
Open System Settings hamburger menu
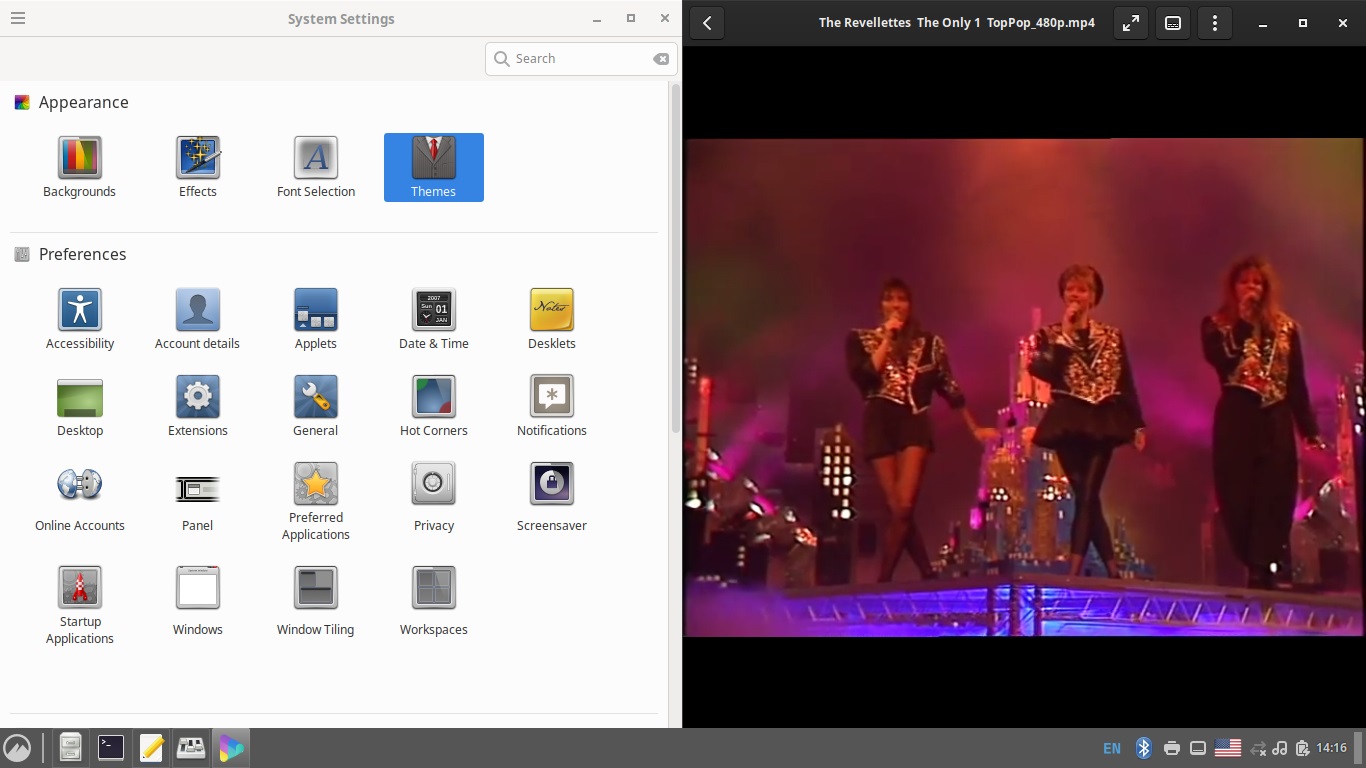click(18, 18)
